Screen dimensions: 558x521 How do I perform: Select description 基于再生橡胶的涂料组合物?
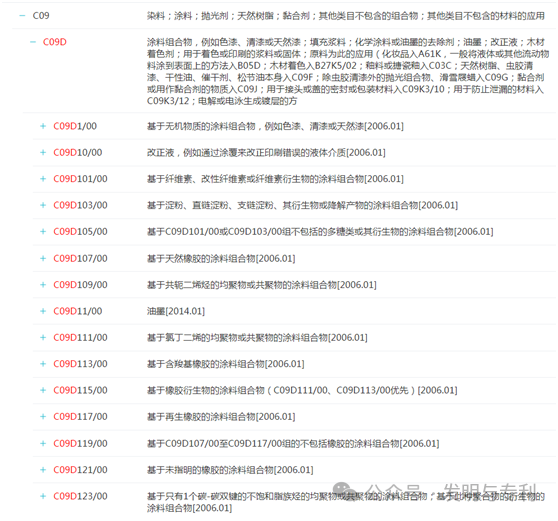(x=221, y=416)
